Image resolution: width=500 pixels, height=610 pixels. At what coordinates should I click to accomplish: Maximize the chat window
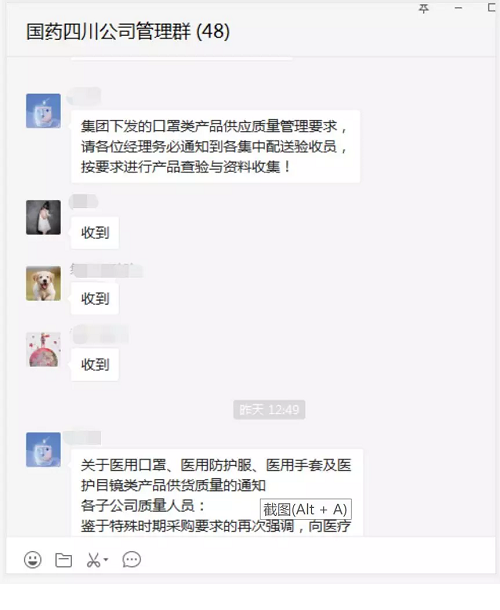(x=492, y=8)
